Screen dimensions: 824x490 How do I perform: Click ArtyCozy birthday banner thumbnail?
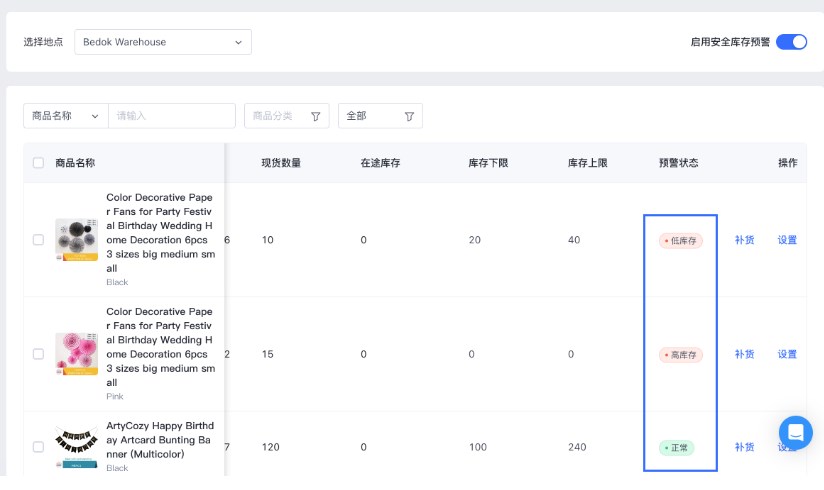pyautogui.click(x=77, y=445)
